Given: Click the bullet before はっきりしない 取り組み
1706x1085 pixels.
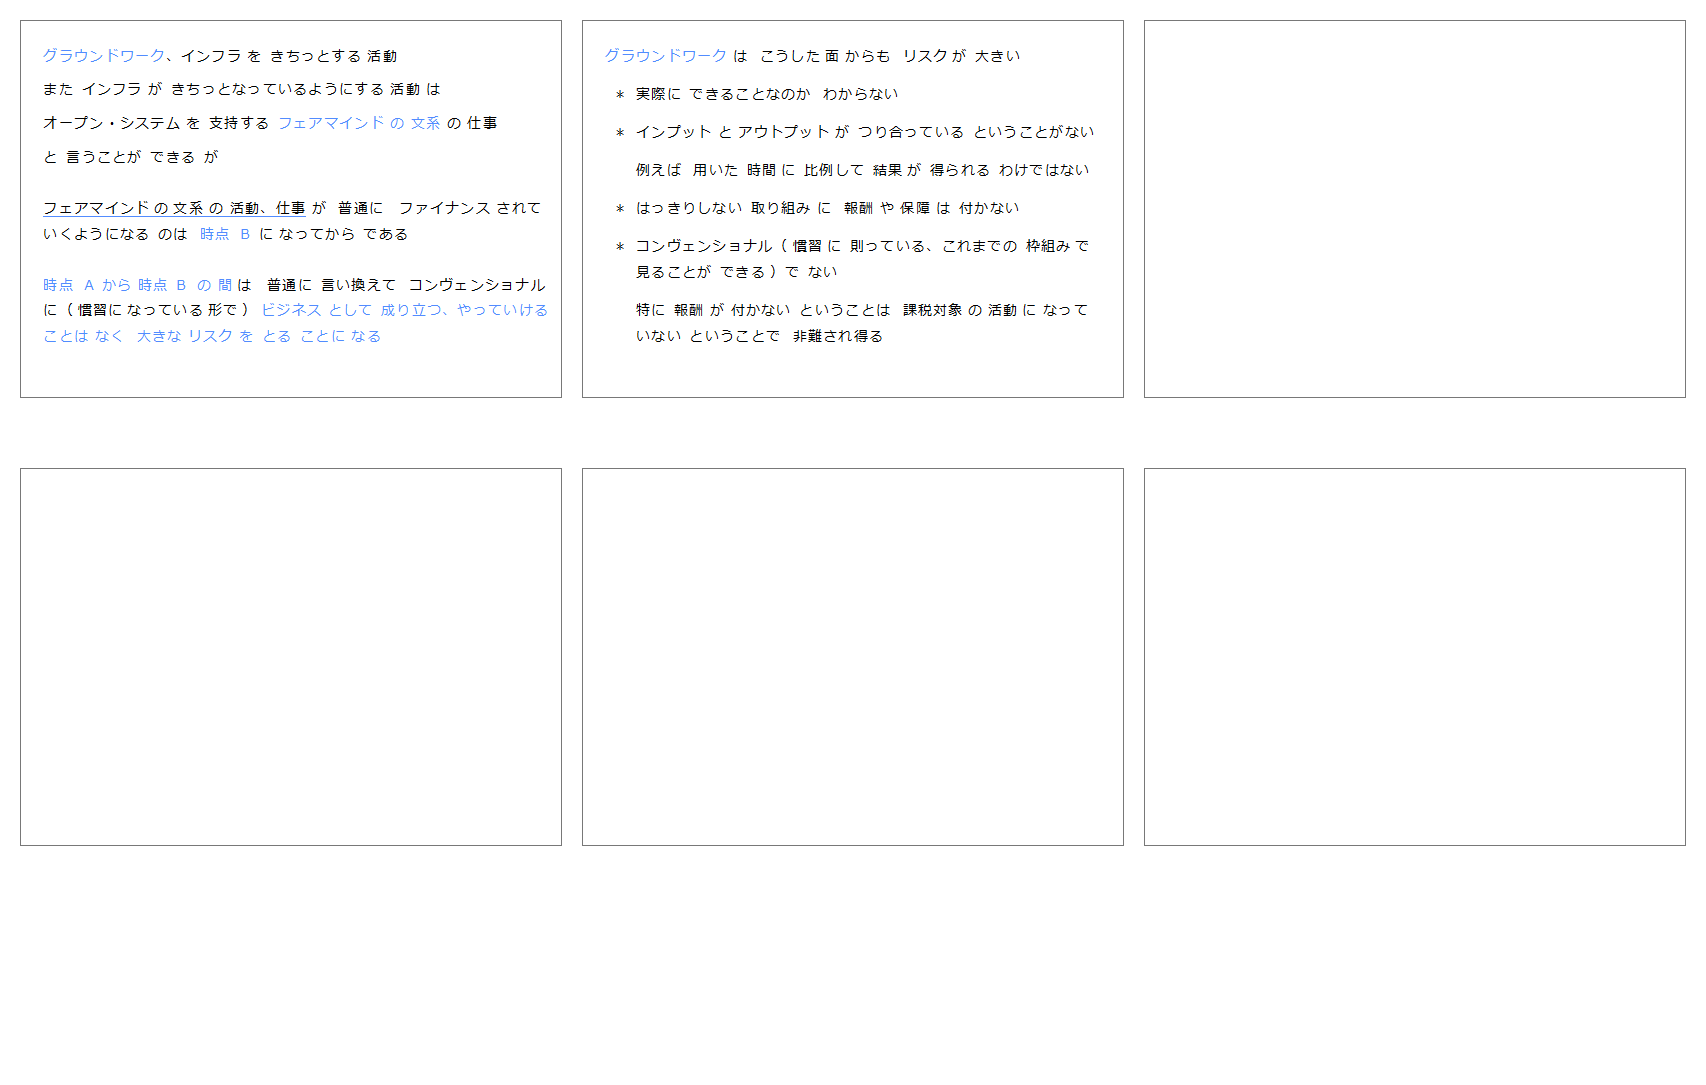Looking at the screenshot, I should [x=620, y=209].
